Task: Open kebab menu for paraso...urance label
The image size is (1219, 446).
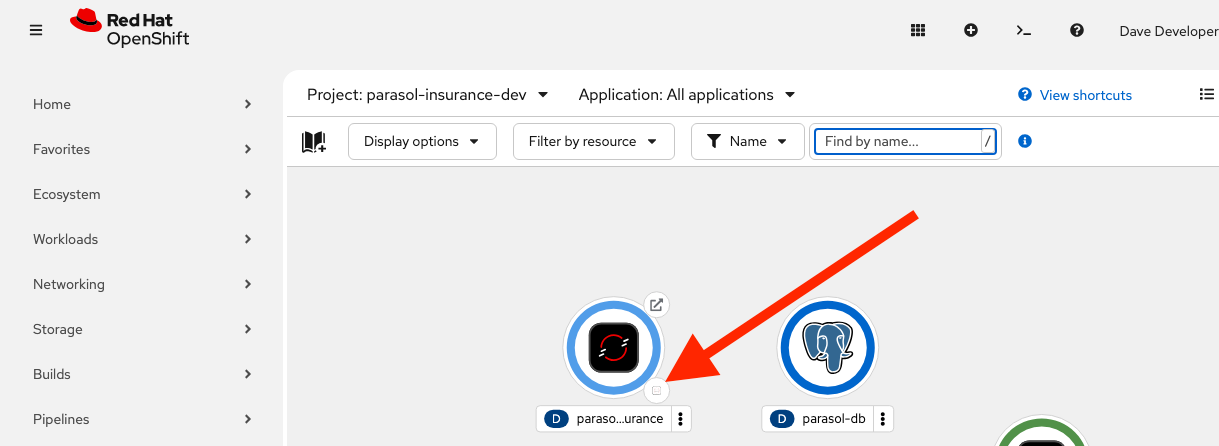Action: point(681,419)
